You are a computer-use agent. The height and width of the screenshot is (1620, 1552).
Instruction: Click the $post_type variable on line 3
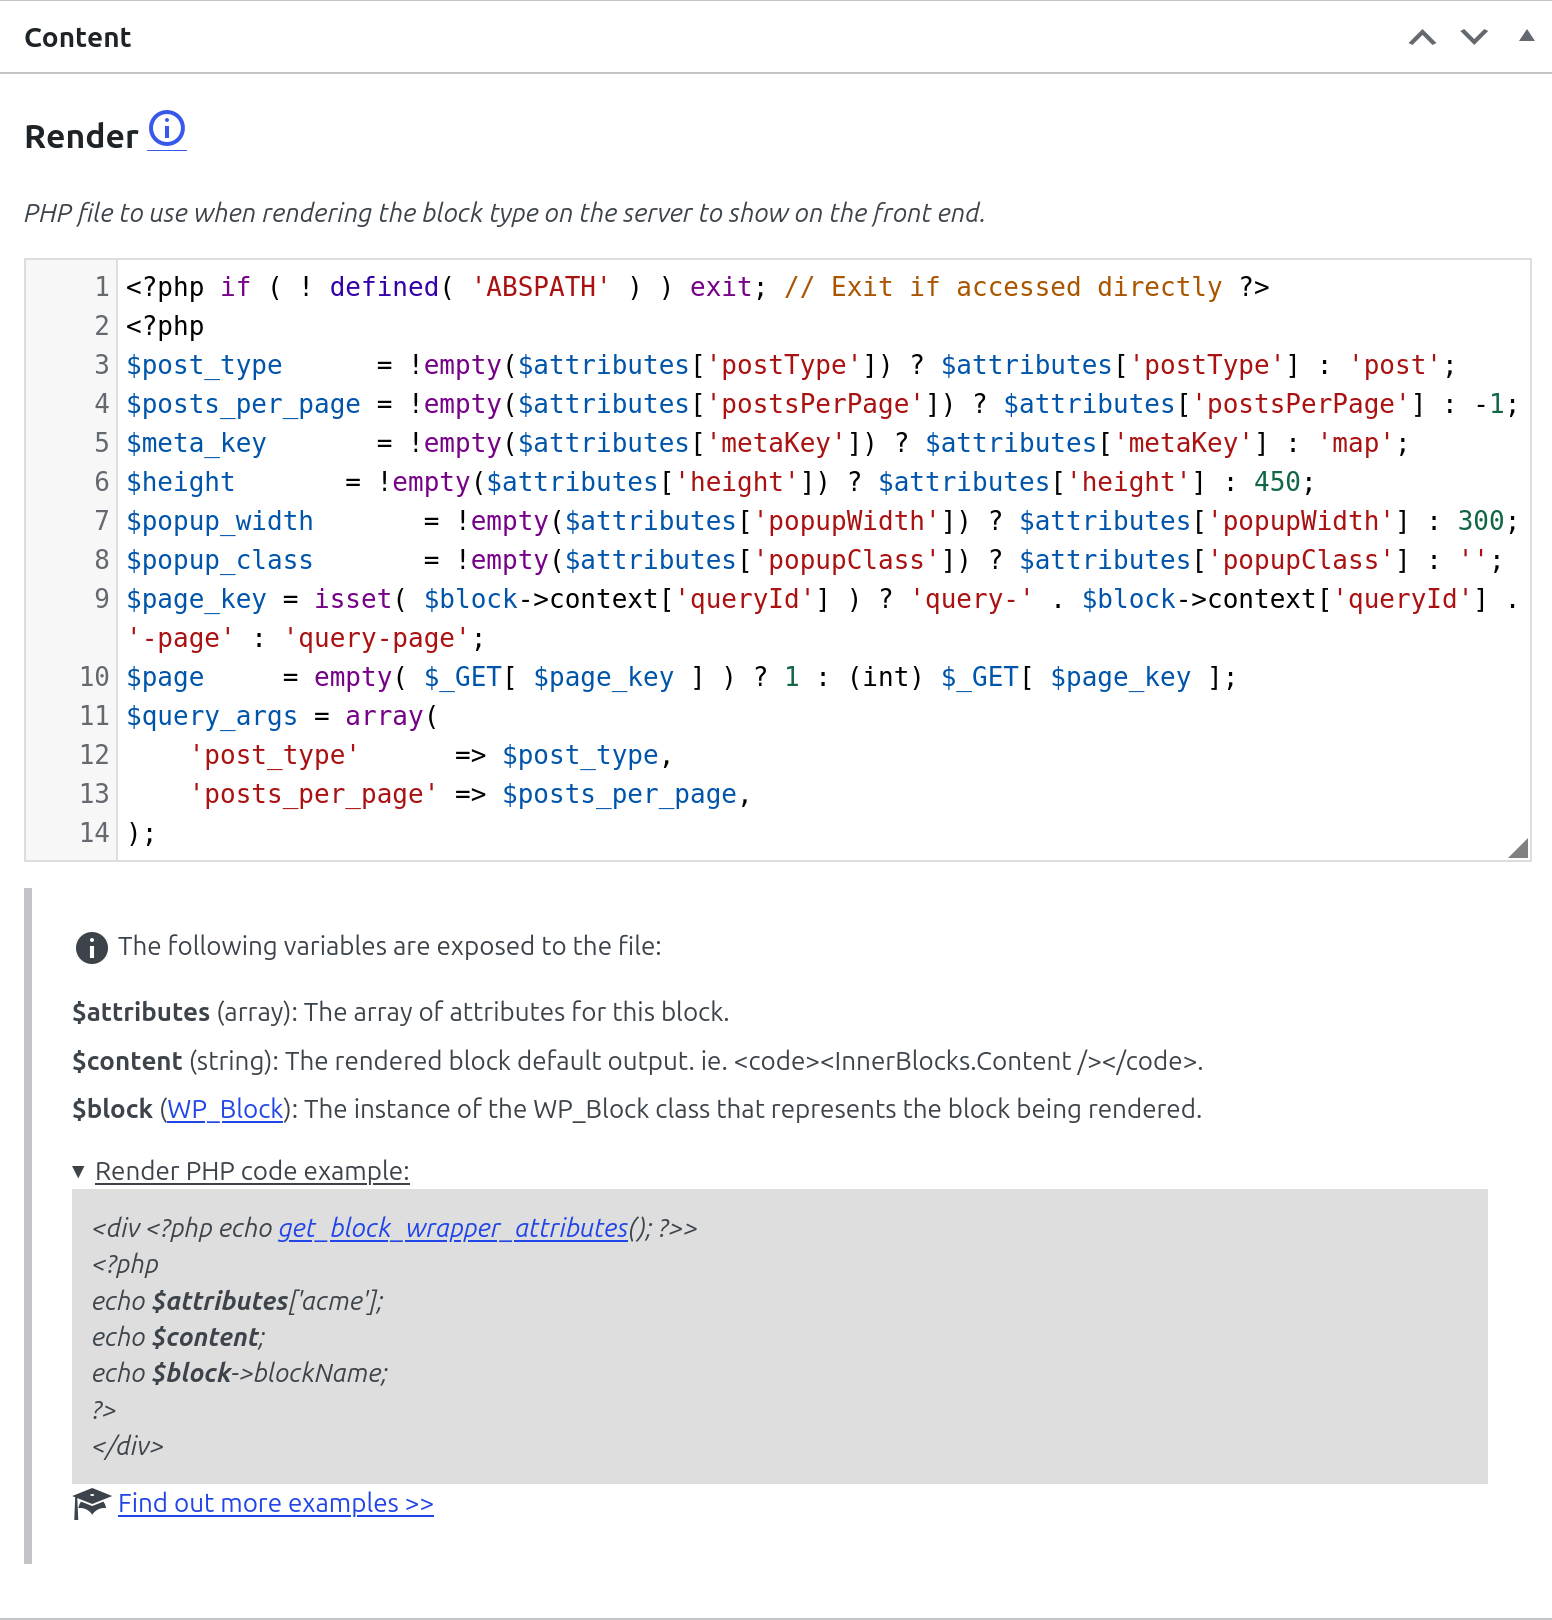204,365
